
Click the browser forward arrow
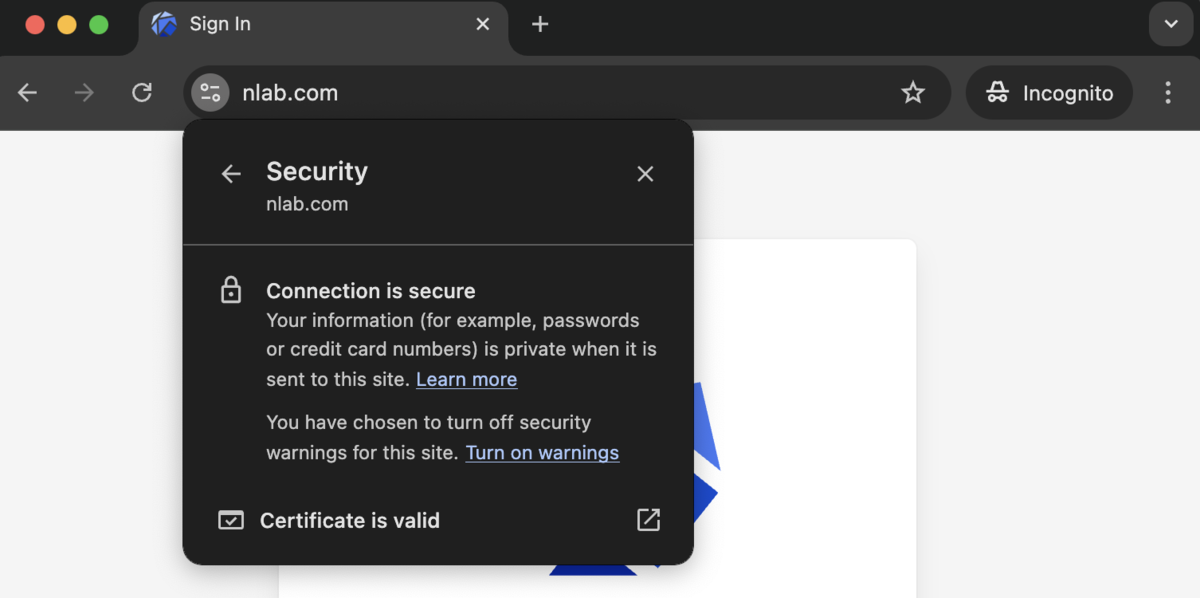tap(85, 93)
